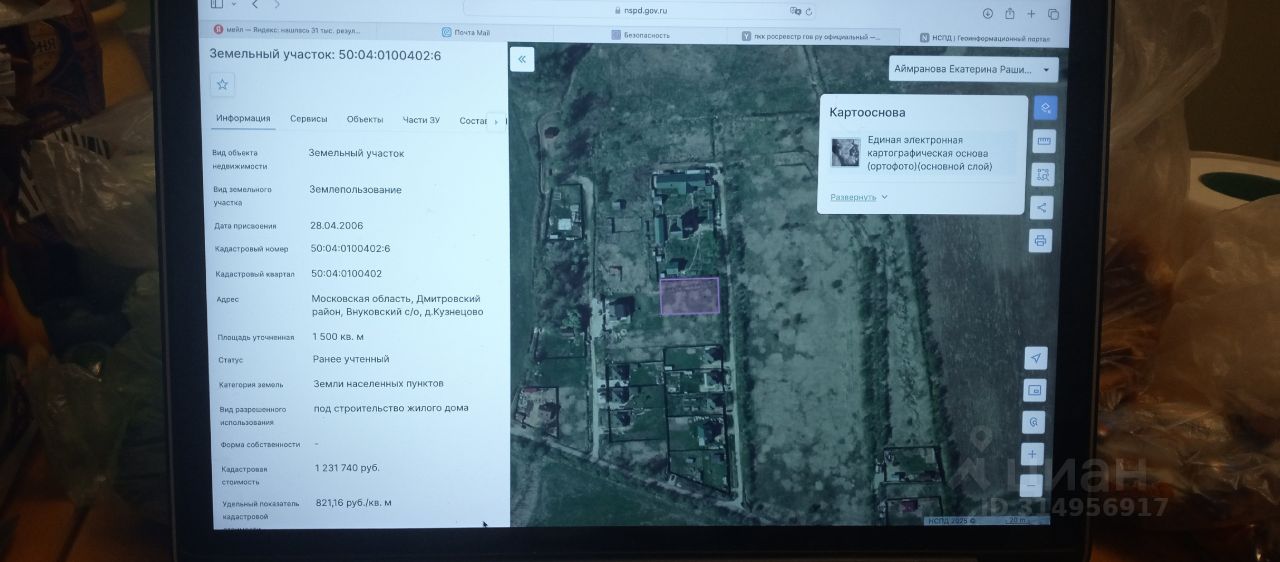
Task: Click the nspd.gov.ru address bar
Action: (x=640, y=10)
